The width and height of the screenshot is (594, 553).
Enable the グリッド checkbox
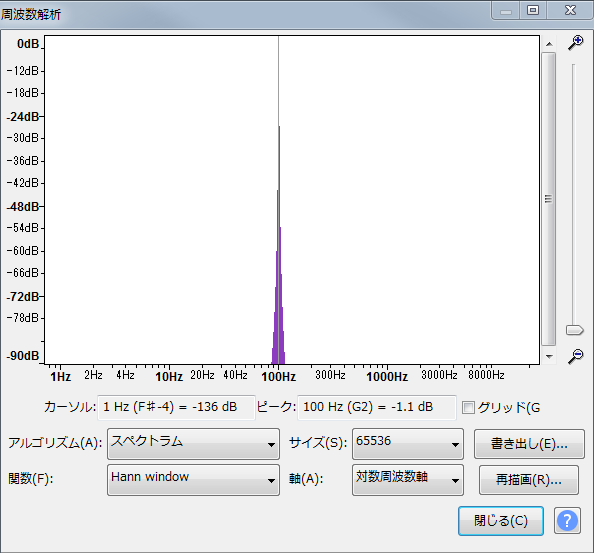(x=468, y=408)
